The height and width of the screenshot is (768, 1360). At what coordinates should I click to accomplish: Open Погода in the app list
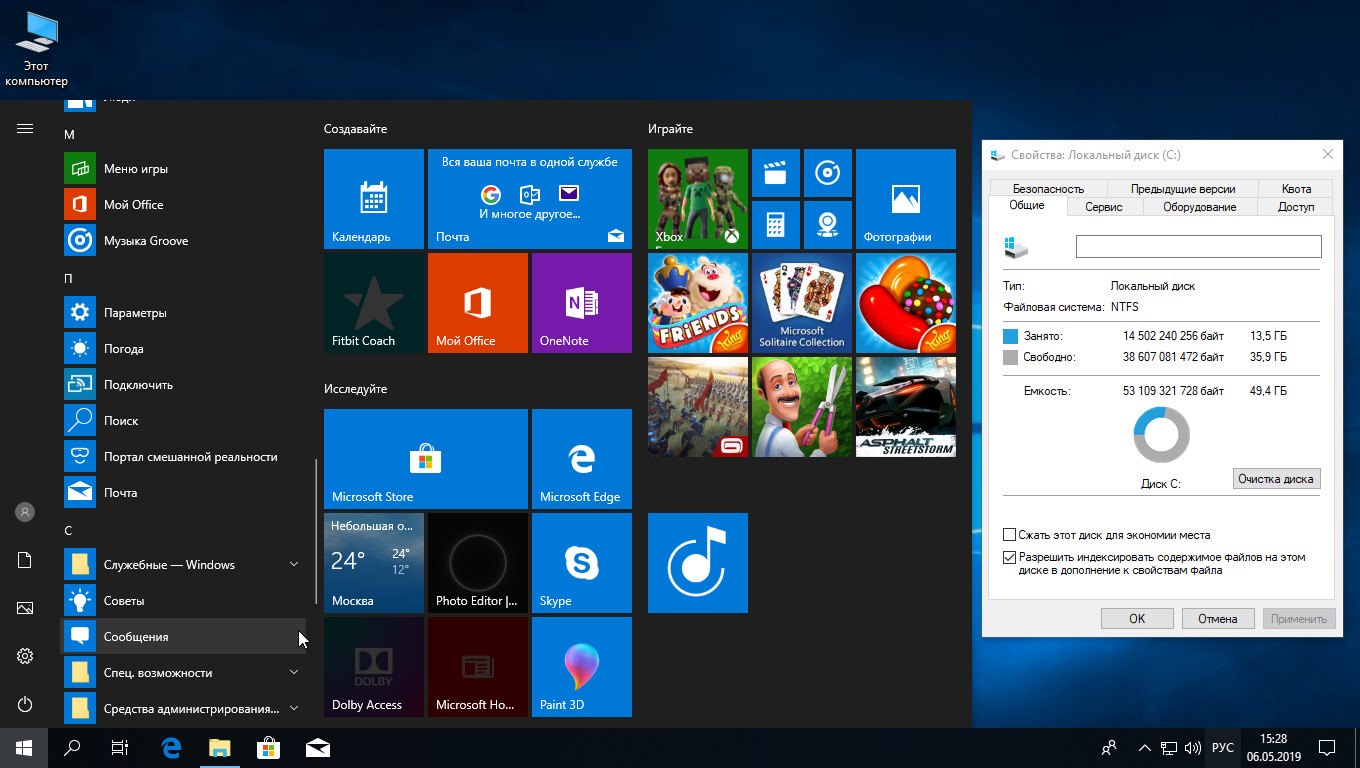pyautogui.click(x=185, y=349)
